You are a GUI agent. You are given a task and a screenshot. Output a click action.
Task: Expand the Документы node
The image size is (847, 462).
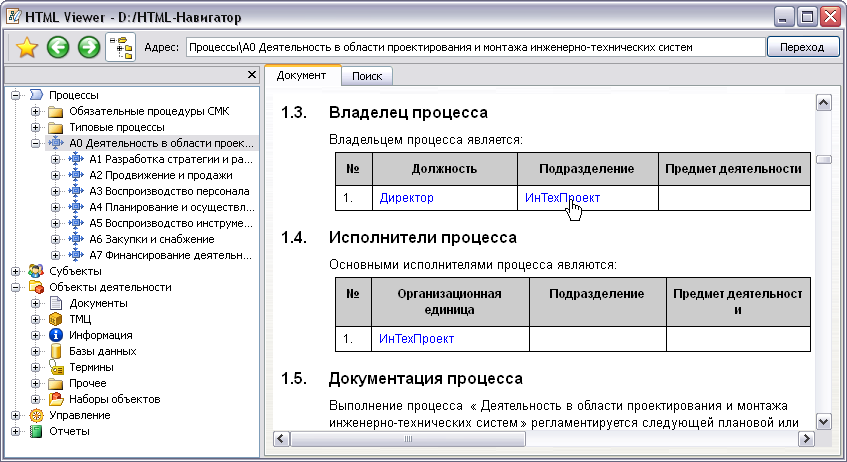[36, 303]
